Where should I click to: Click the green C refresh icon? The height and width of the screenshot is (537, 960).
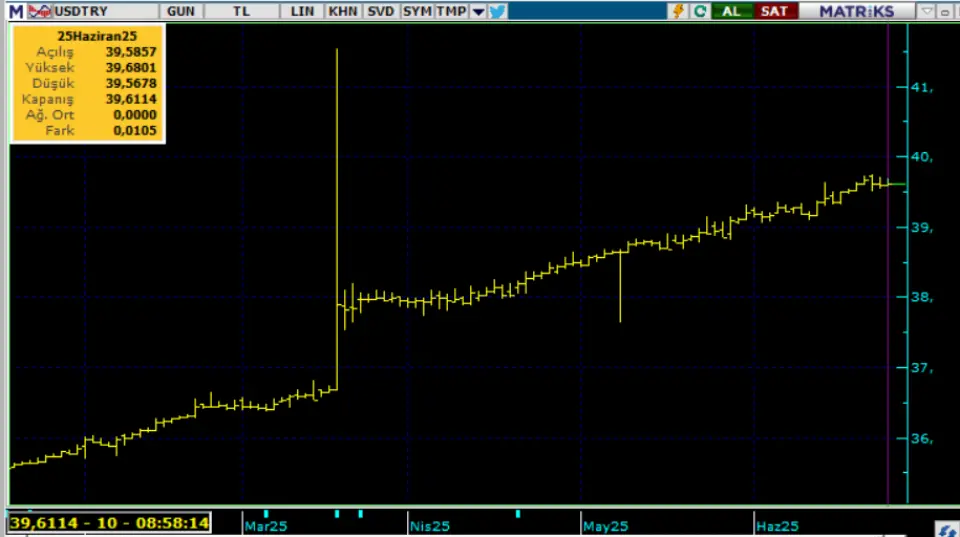tap(700, 11)
